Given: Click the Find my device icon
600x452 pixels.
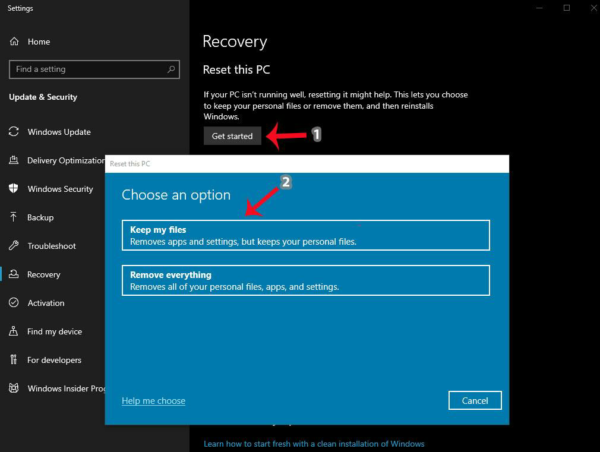Looking at the screenshot, I should (15, 331).
